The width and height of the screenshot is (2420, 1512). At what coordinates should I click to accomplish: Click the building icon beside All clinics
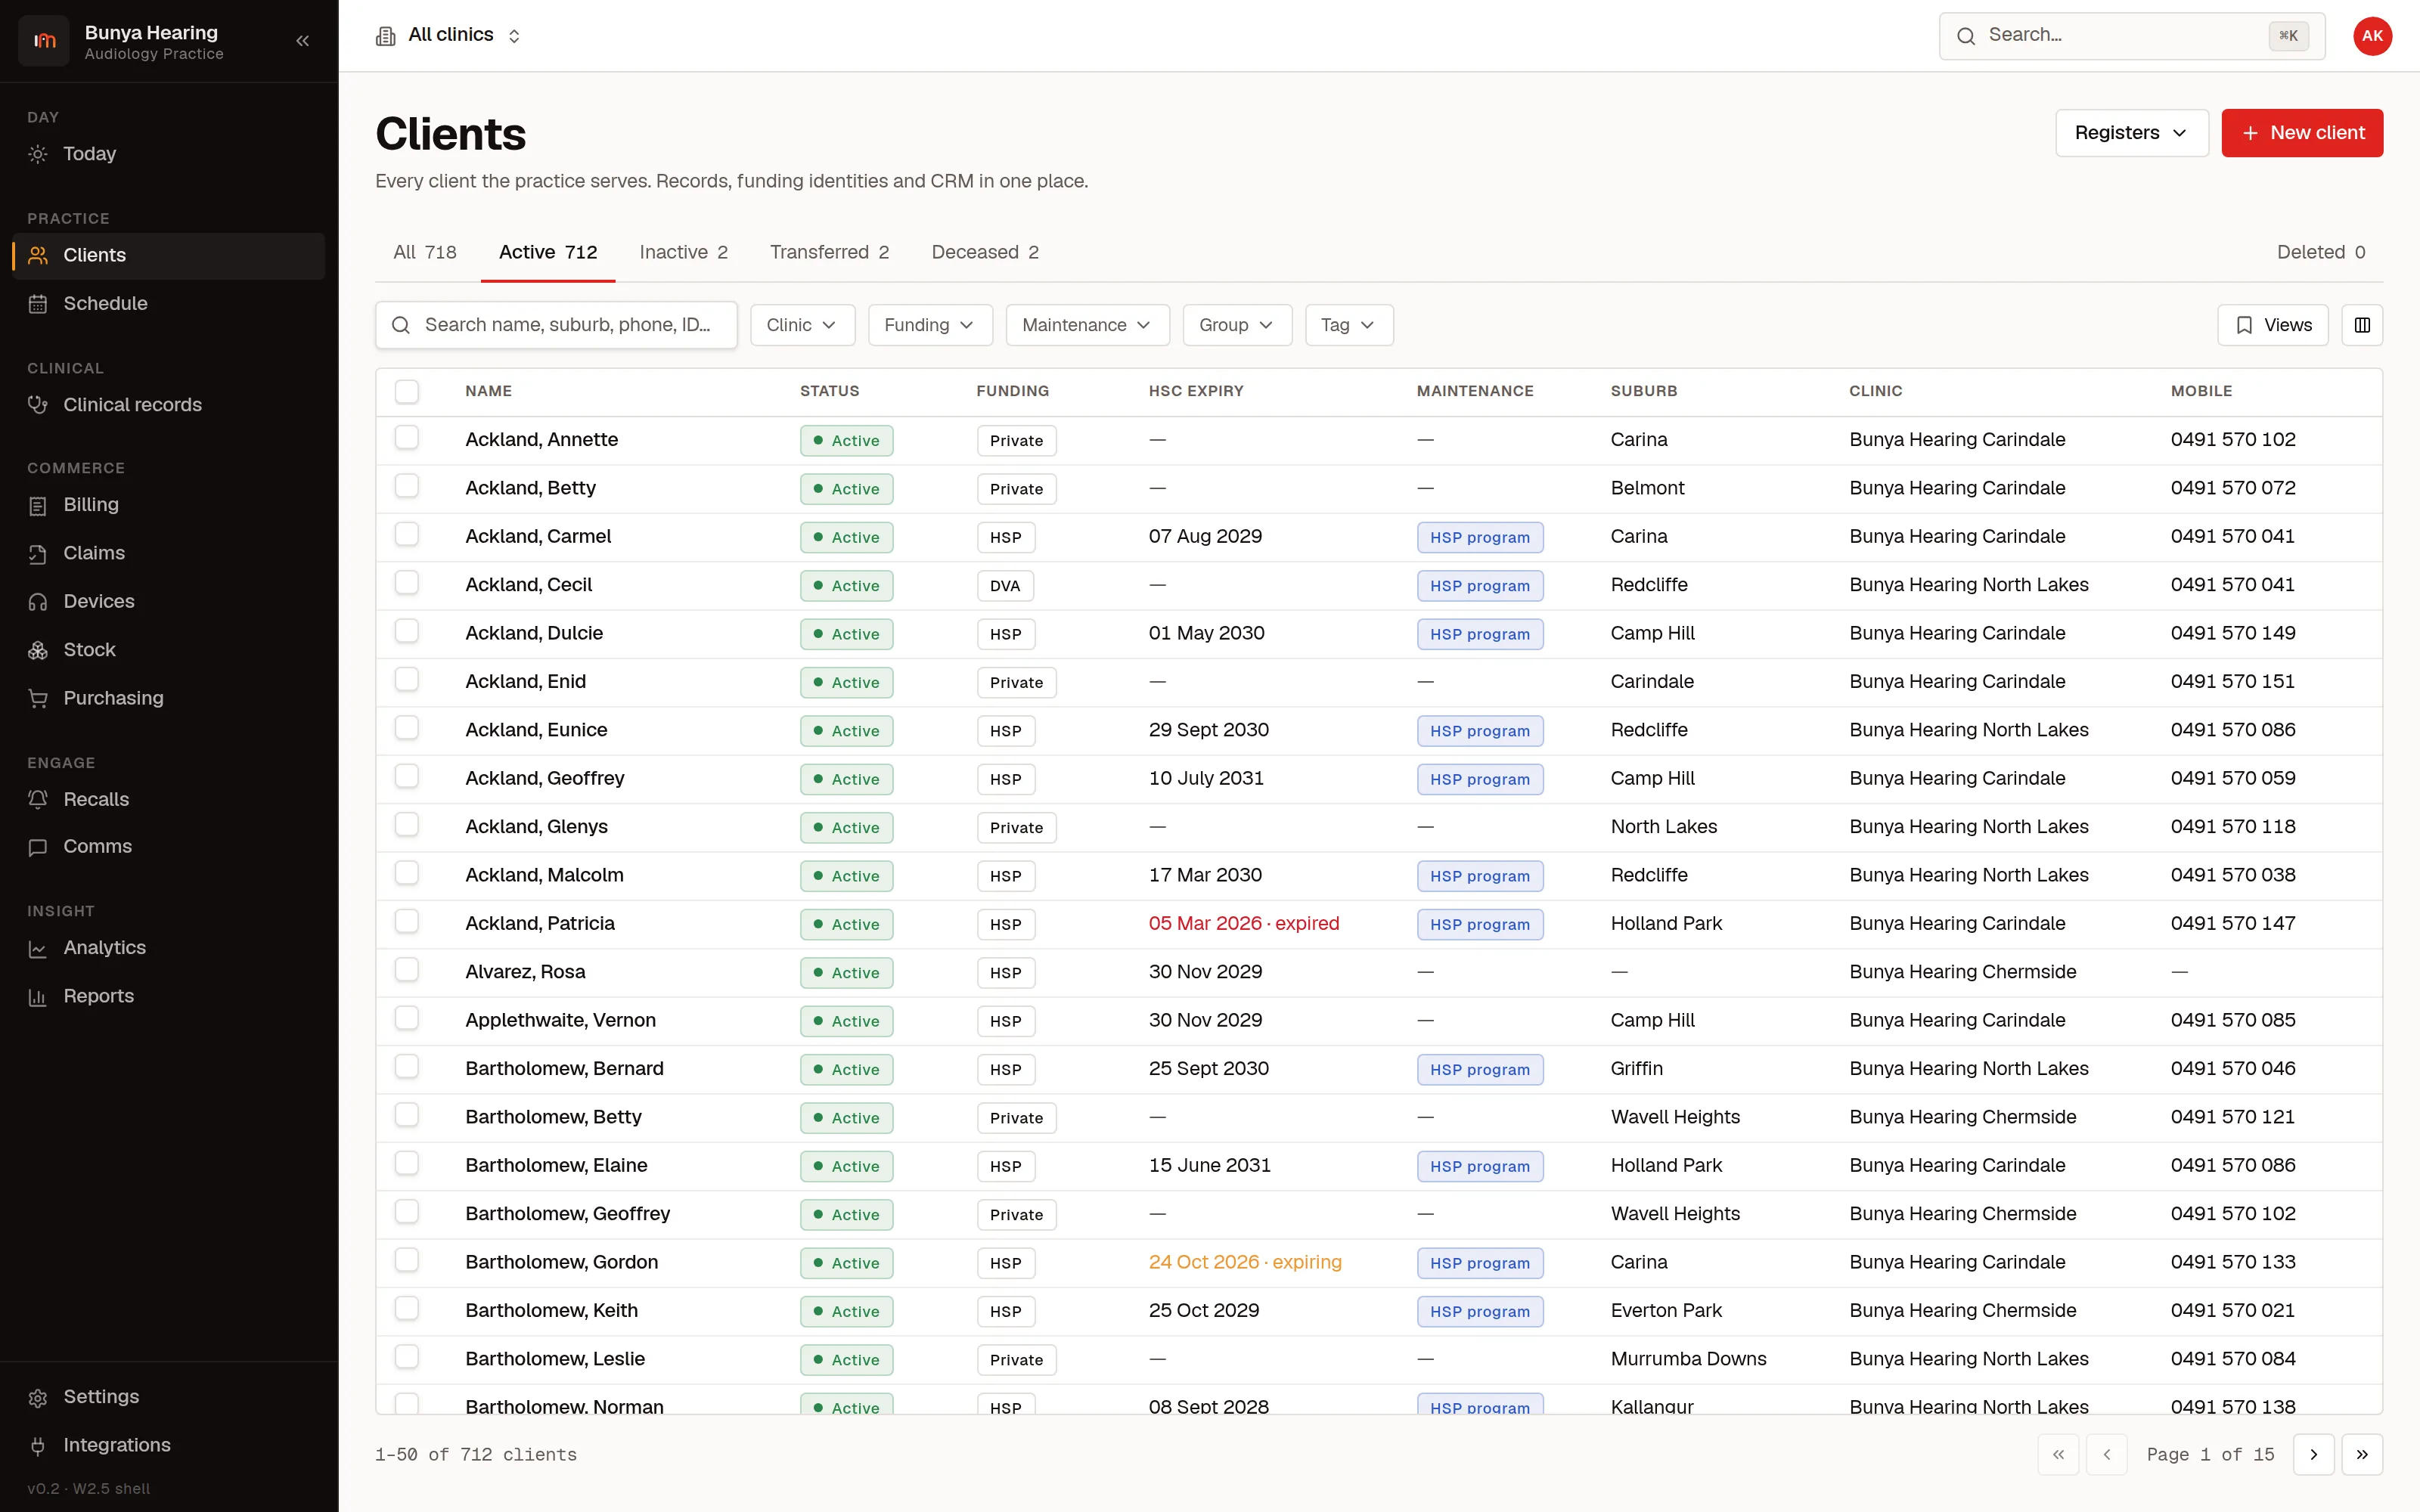click(386, 36)
